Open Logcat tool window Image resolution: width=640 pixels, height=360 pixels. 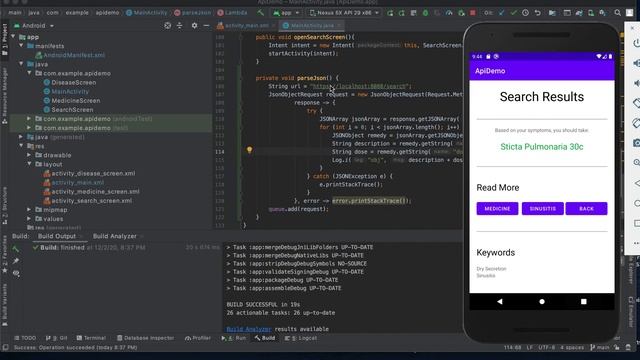(301, 338)
